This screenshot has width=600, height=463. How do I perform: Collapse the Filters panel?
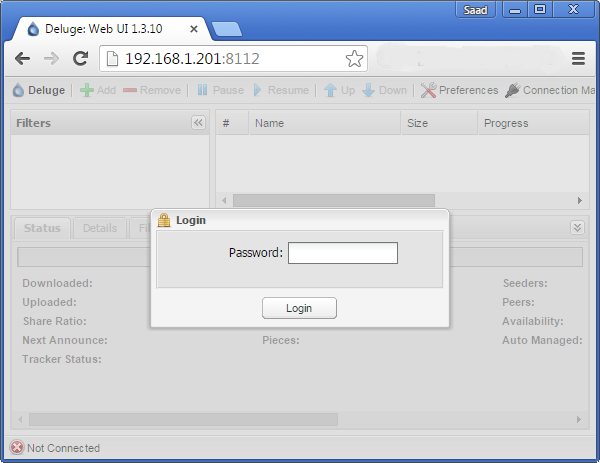point(198,123)
